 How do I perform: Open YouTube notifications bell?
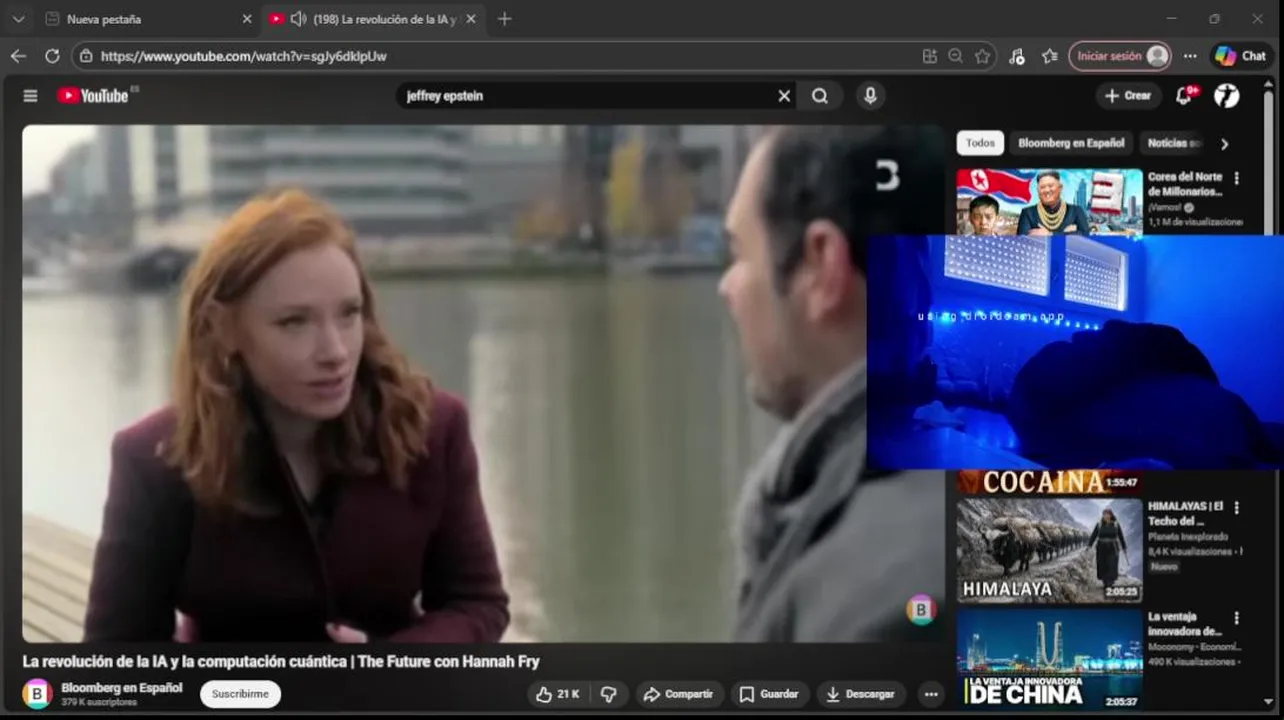coord(1184,96)
